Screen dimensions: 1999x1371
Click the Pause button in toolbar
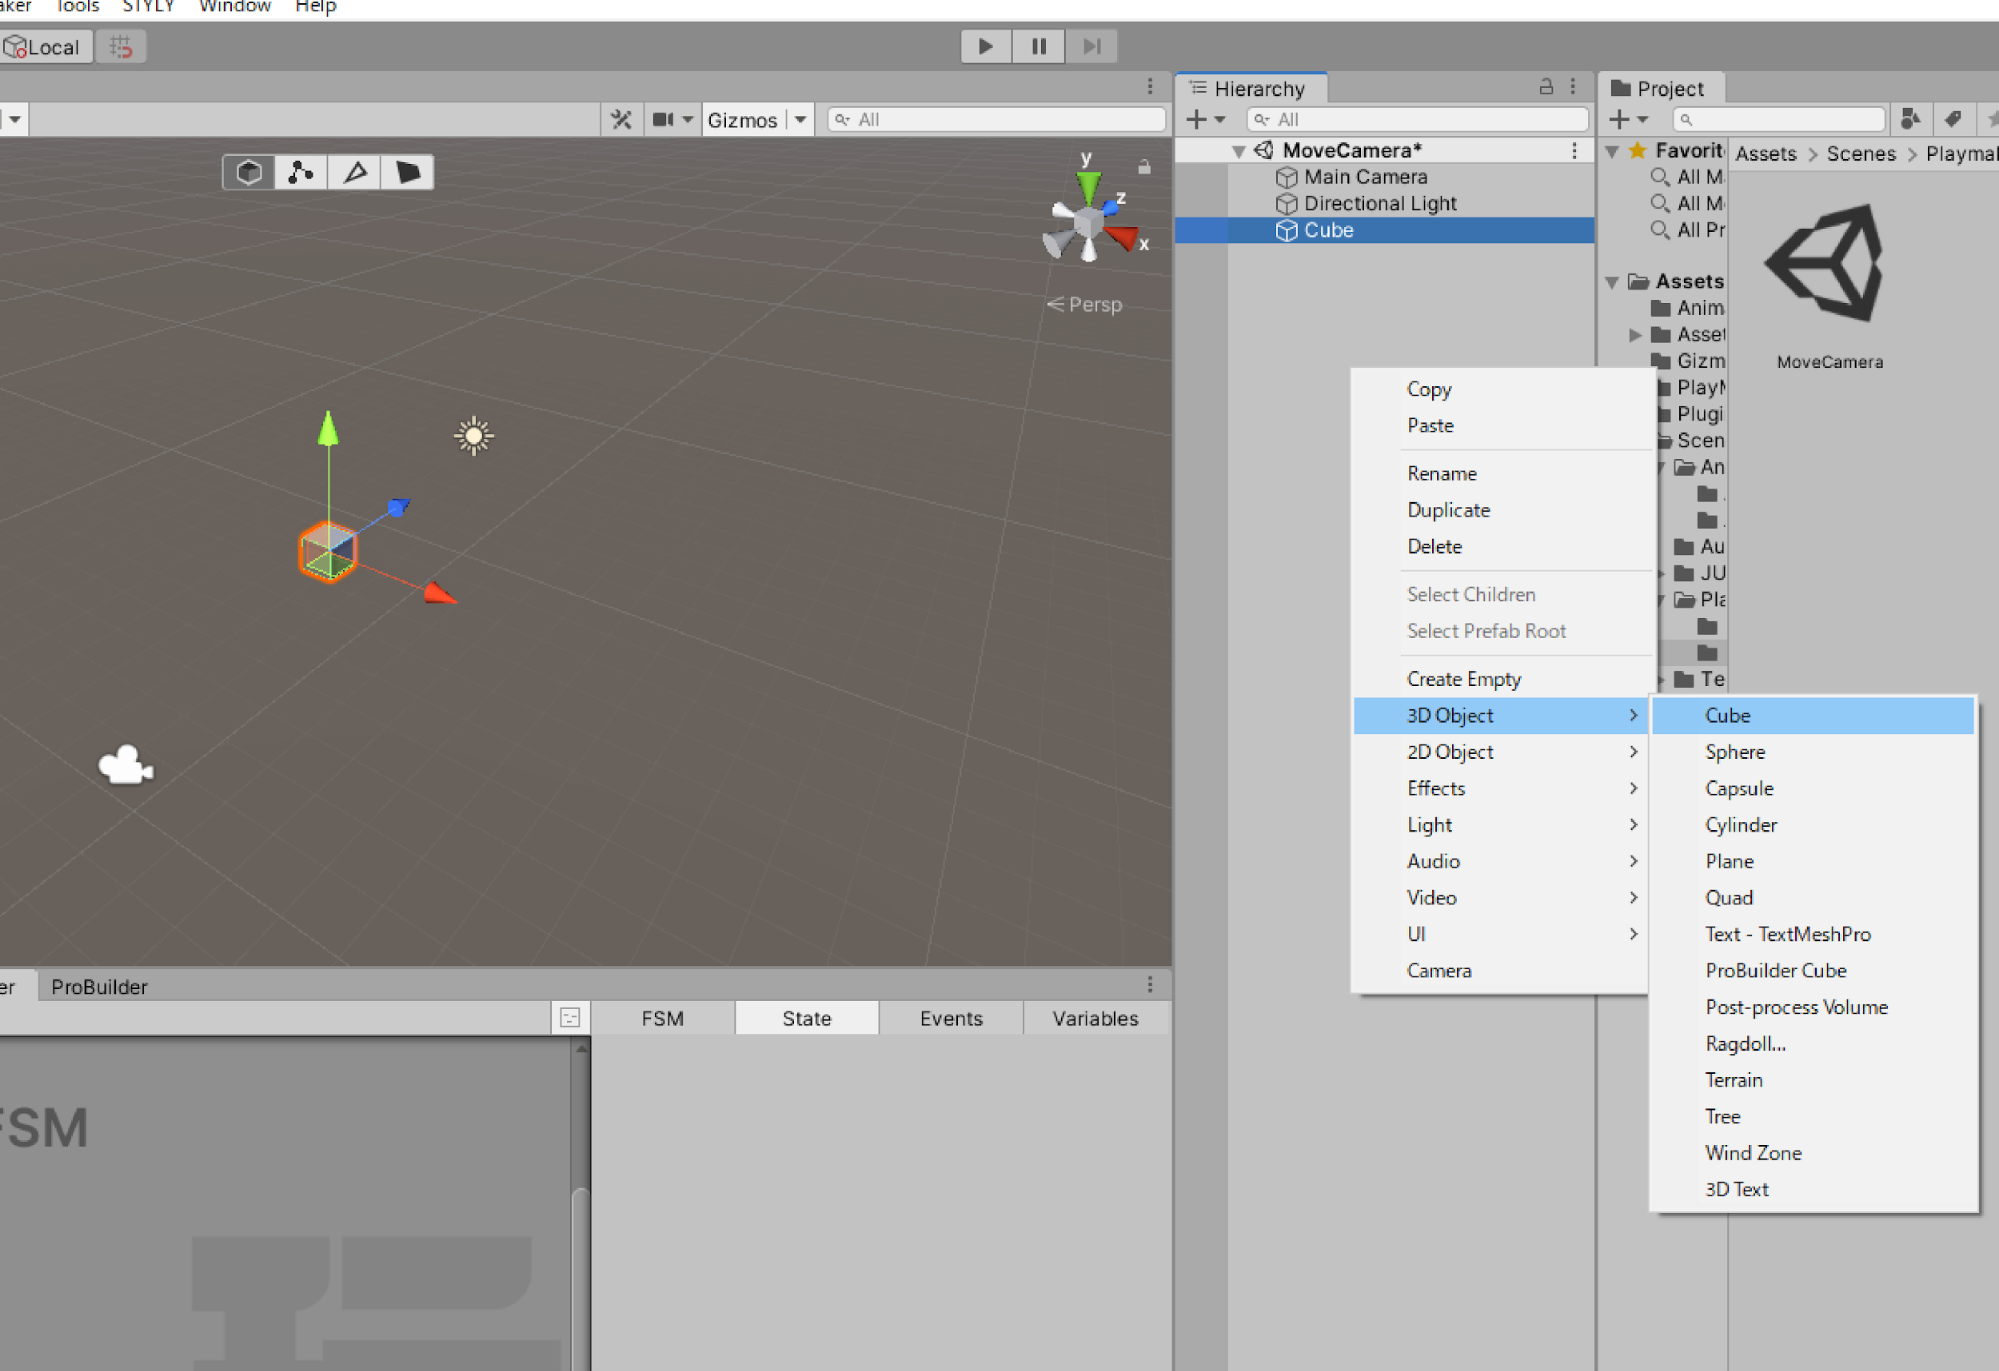[1038, 46]
